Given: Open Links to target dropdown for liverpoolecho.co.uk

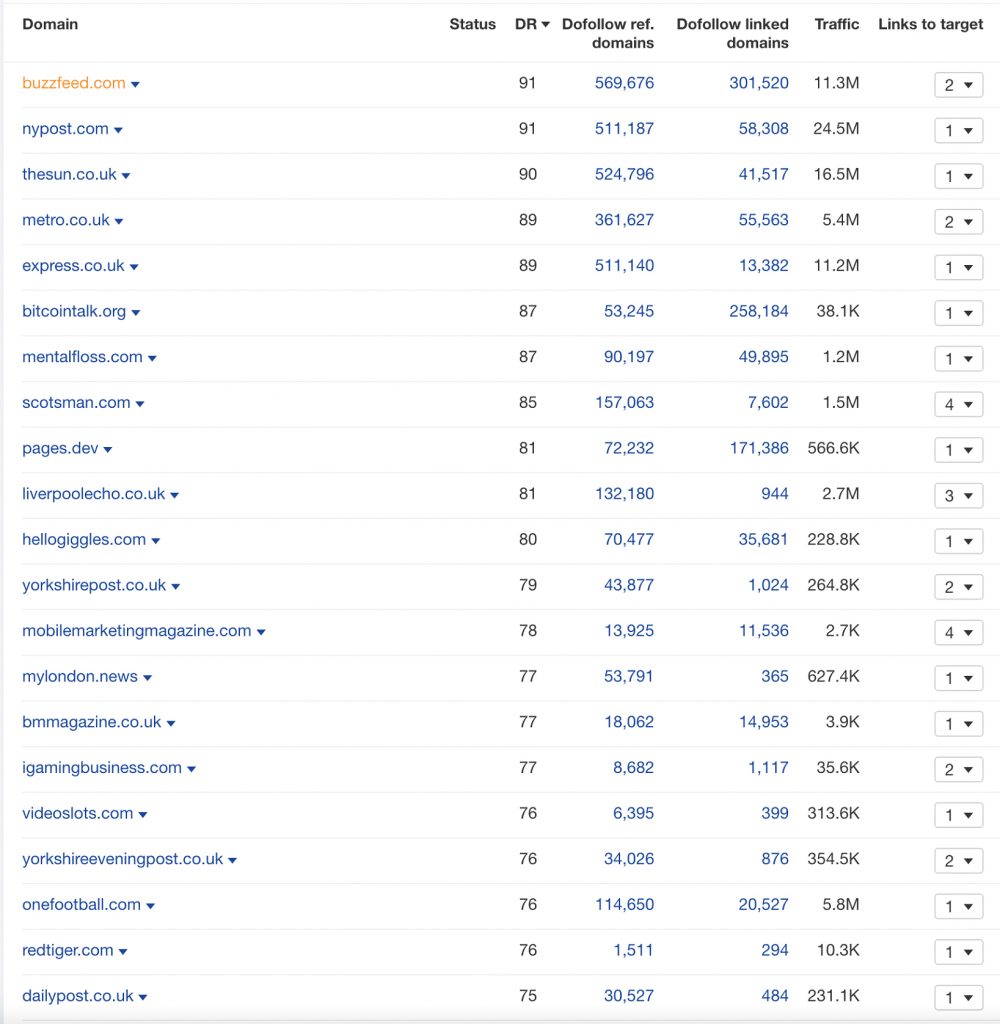Looking at the screenshot, I should 958,495.
